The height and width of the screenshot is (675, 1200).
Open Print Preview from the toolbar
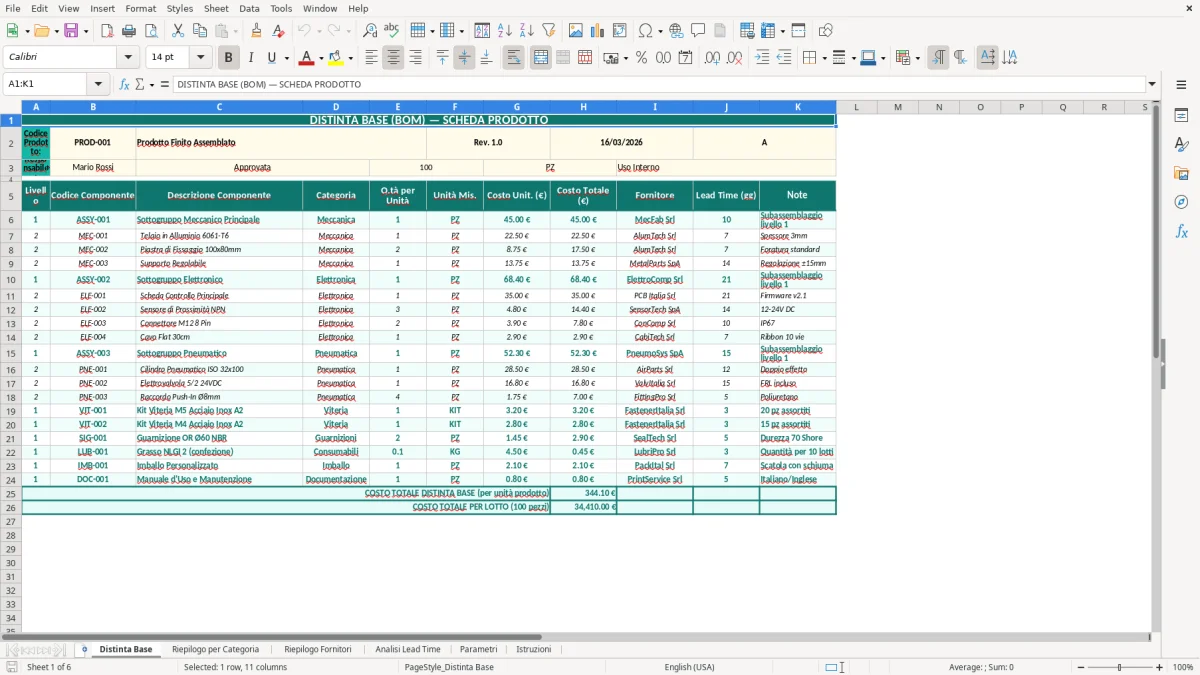150,31
